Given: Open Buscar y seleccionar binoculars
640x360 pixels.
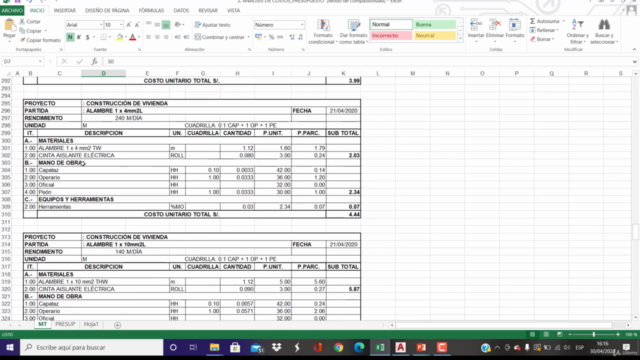Looking at the screenshot, I should [604, 32].
